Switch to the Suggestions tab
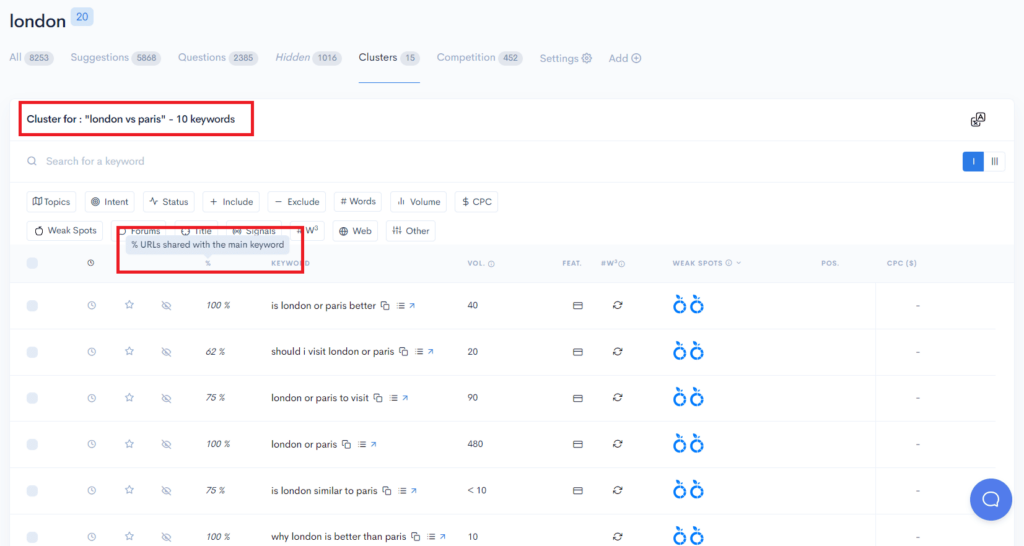This screenshot has width=1024, height=546. click(x=115, y=57)
